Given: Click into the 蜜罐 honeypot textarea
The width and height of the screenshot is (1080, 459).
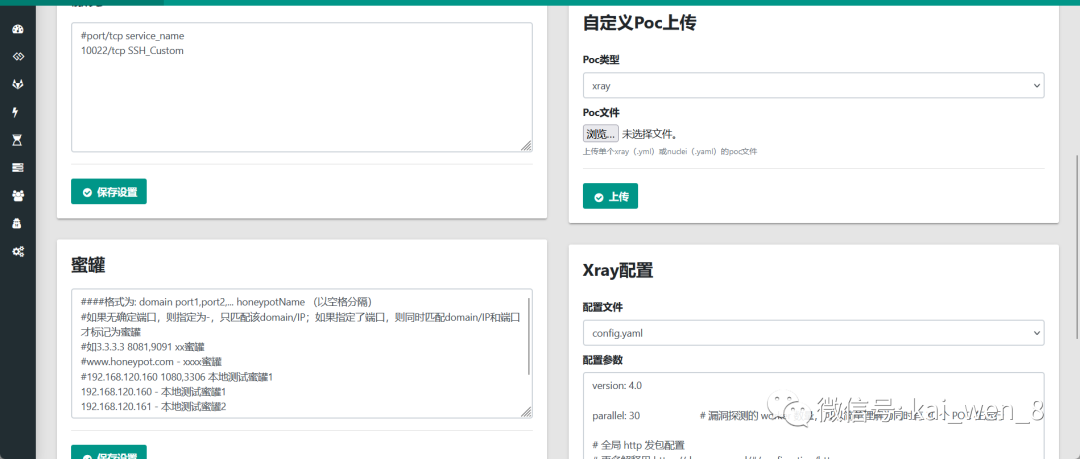Looking at the screenshot, I should [x=302, y=353].
